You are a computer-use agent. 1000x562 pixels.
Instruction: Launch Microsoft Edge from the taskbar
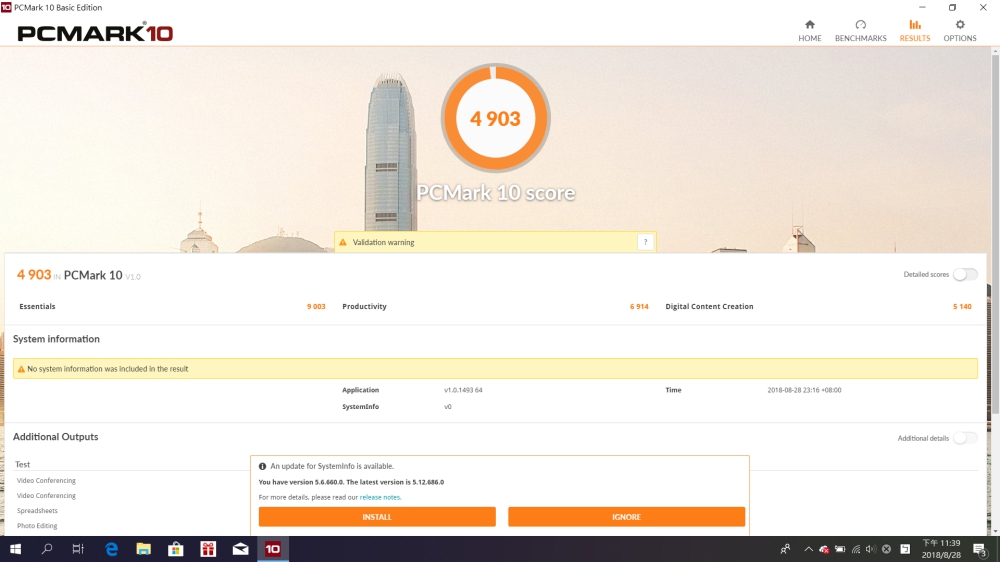pyautogui.click(x=112, y=549)
